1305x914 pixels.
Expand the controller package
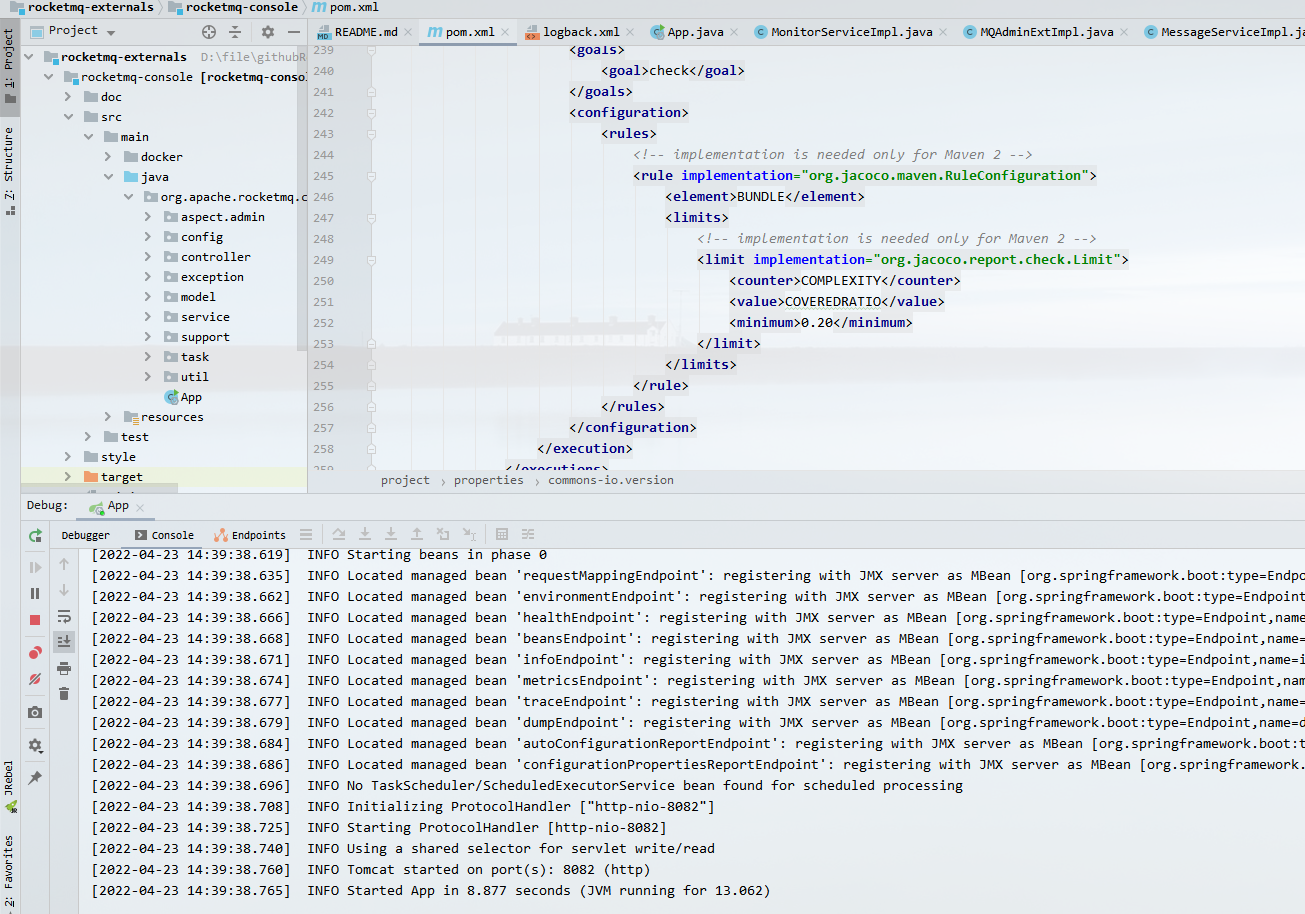coord(148,257)
